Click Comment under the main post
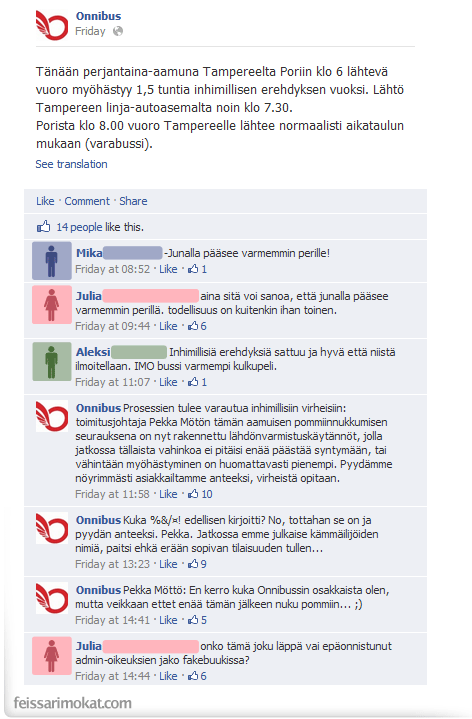Viewport: 472px width, 719px height. (87, 201)
